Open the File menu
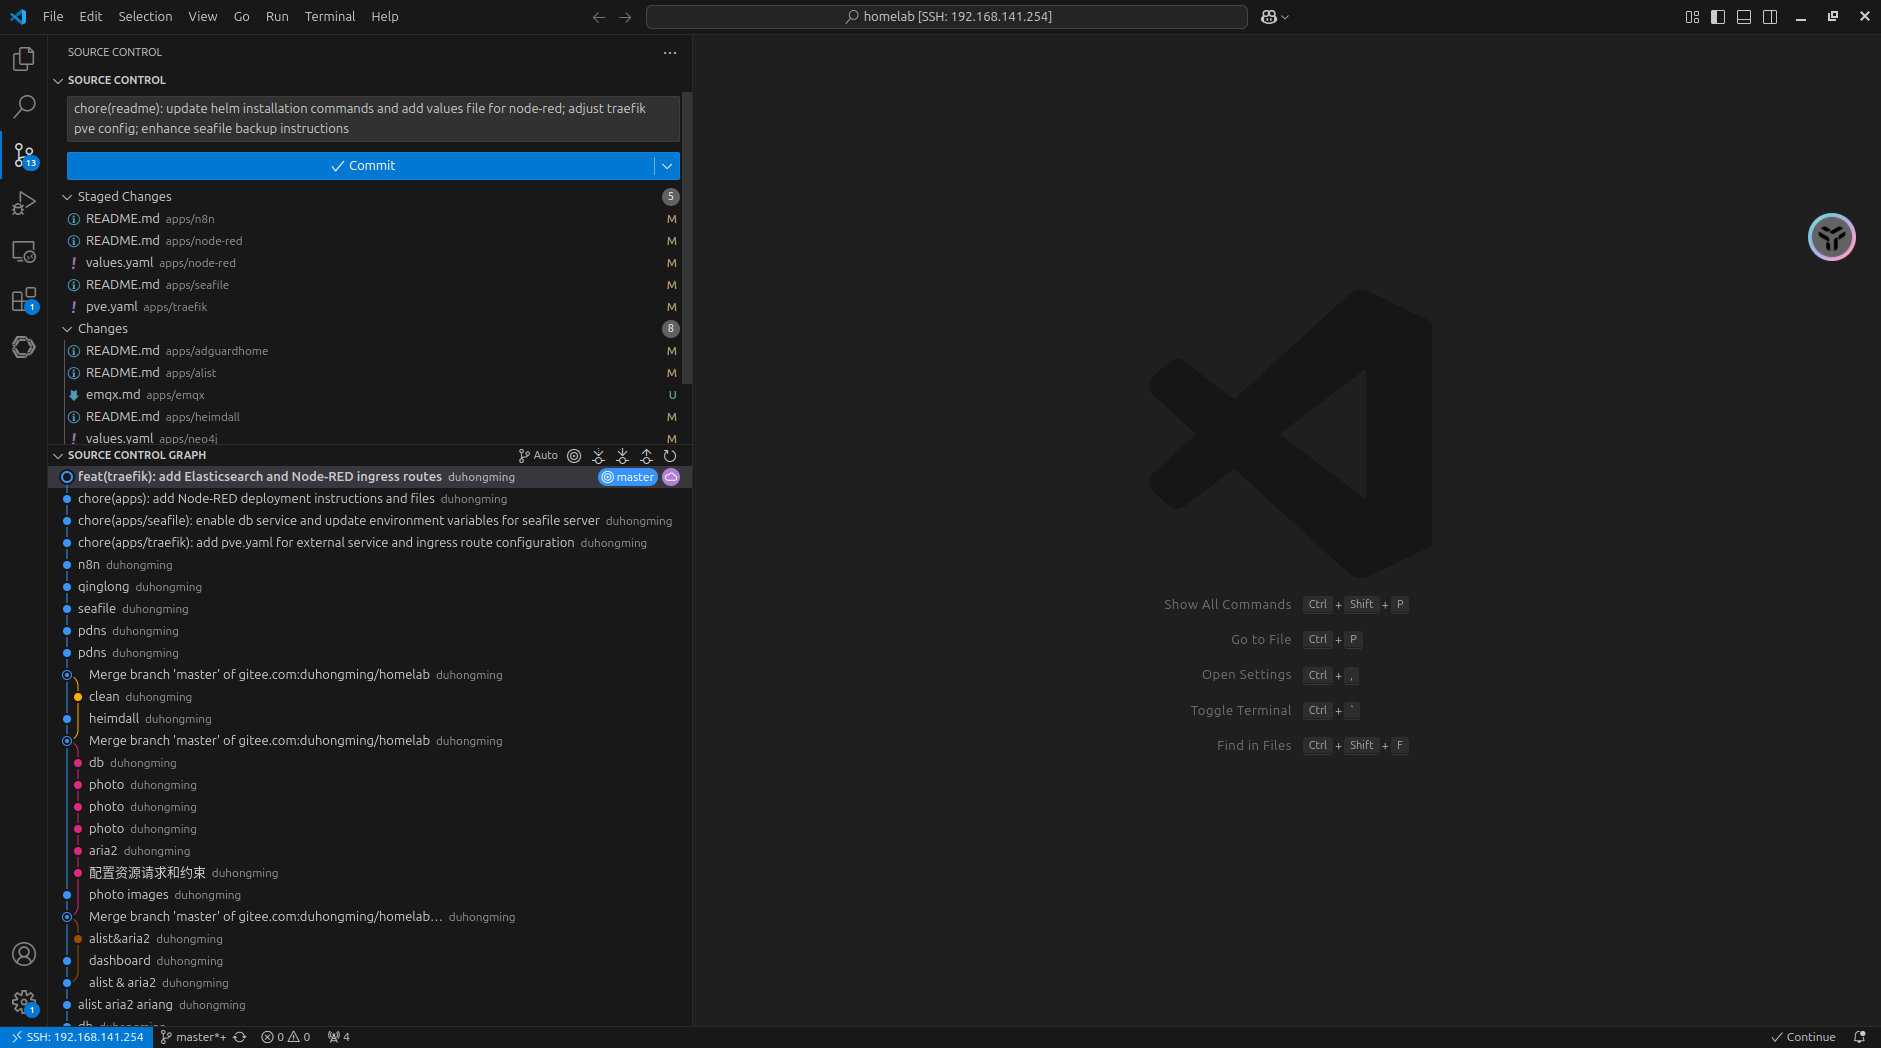This screenshot has width=1881, height=1048. coord(53,17)
